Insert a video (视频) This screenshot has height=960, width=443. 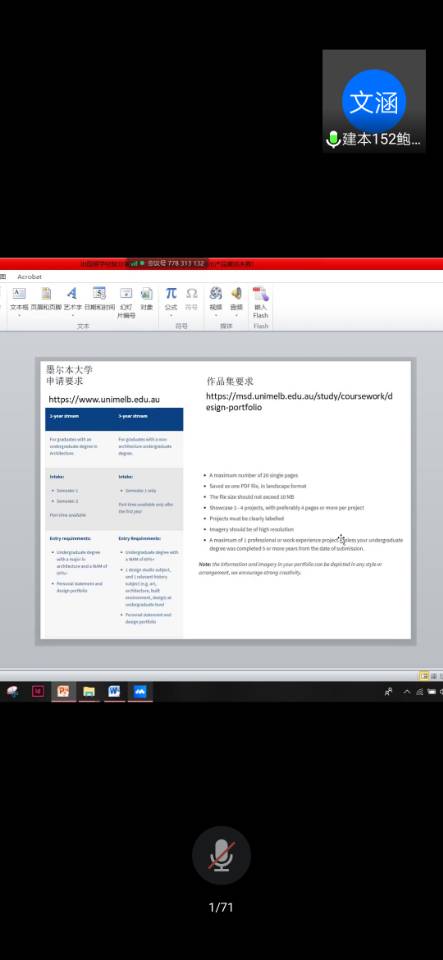[x=215, y=297]
